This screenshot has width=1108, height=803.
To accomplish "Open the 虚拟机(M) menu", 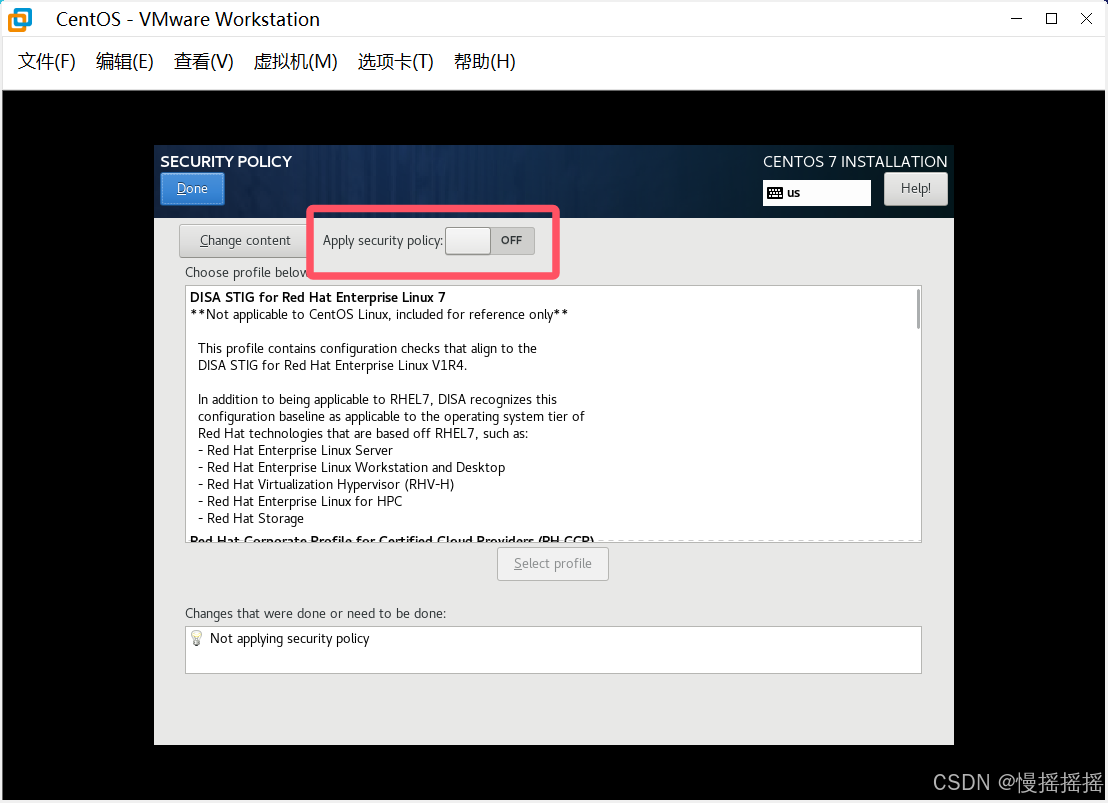I will click(x=296, y=61).
